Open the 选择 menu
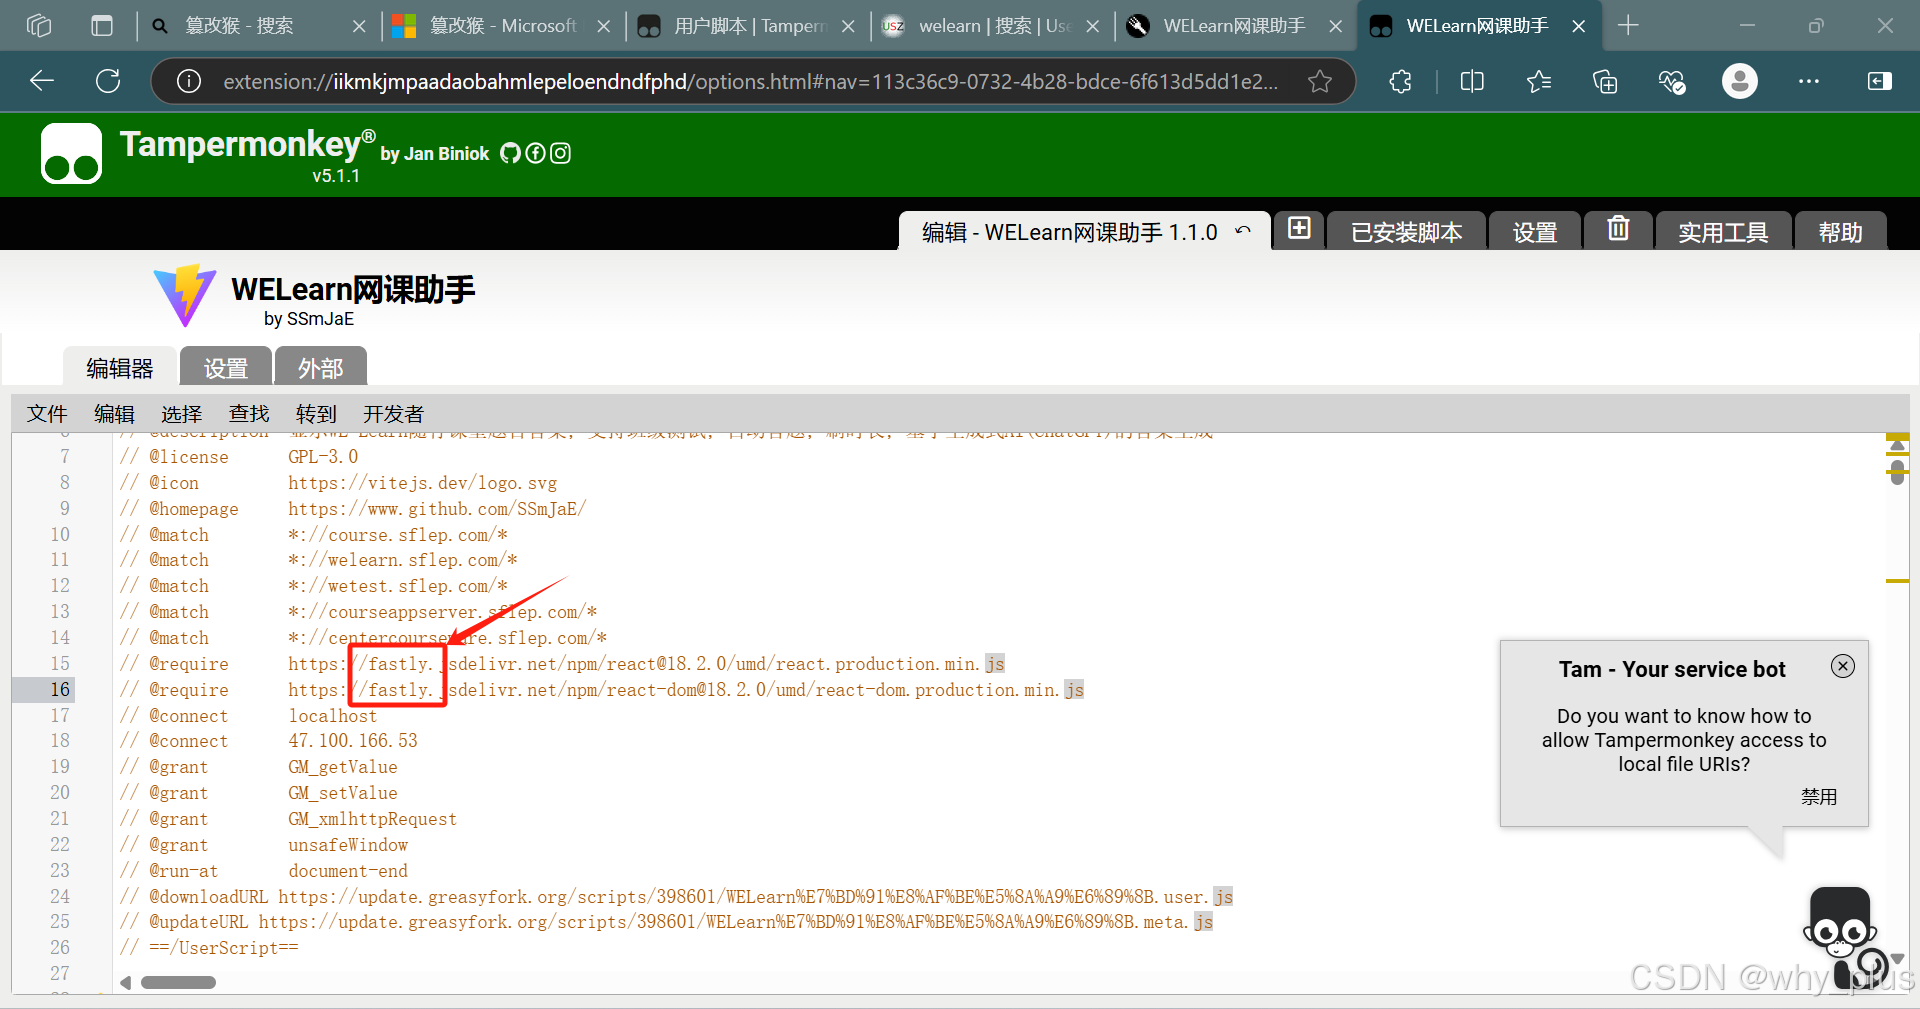 pos(181,414)
